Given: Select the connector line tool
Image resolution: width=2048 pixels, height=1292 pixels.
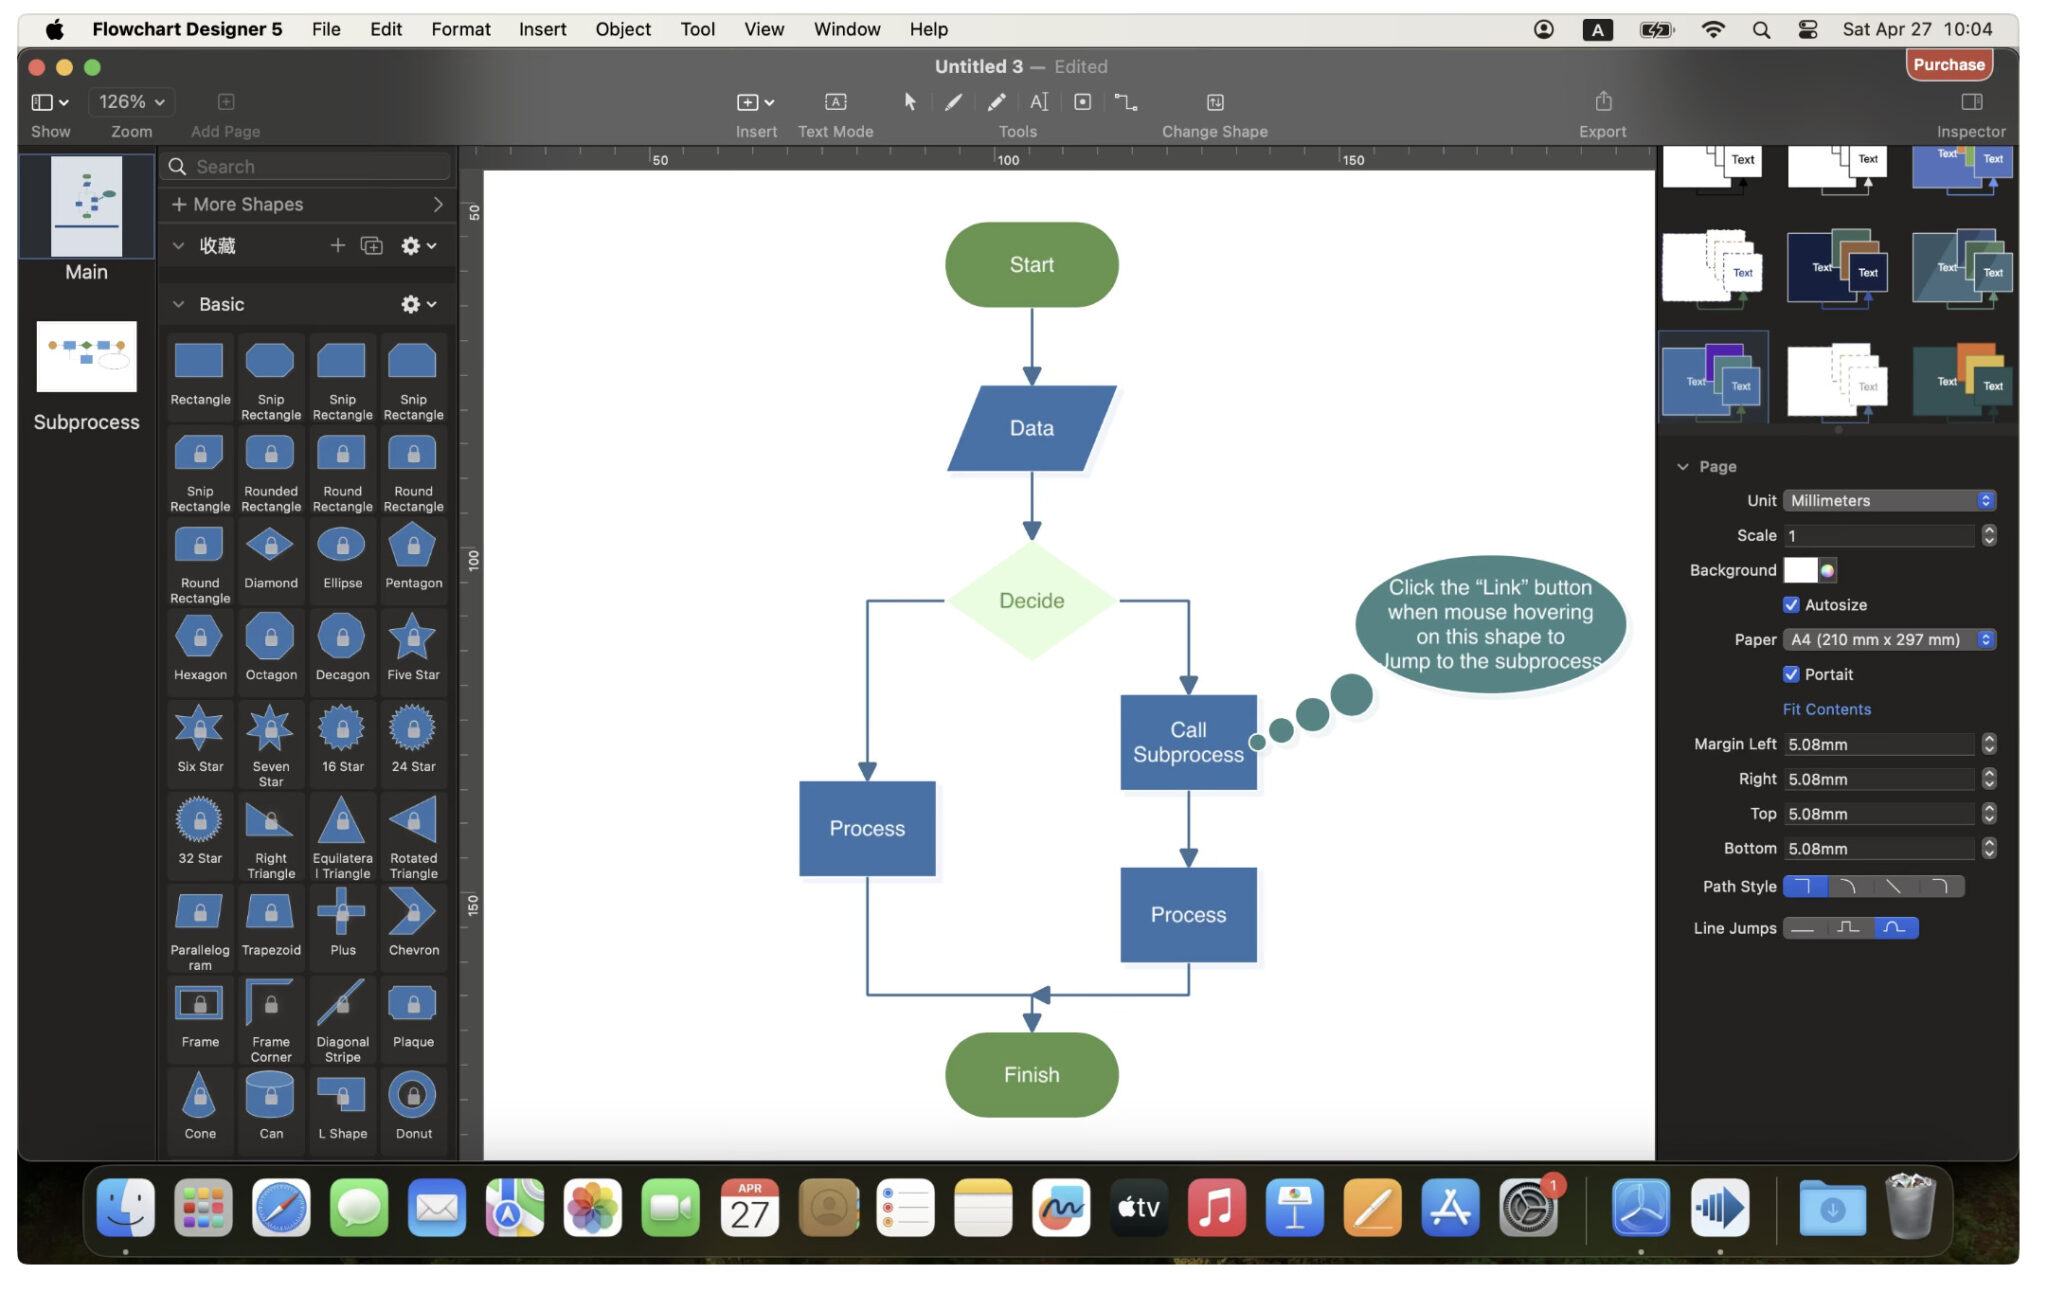Looking at the screenshot, I should click(1127, 101).
